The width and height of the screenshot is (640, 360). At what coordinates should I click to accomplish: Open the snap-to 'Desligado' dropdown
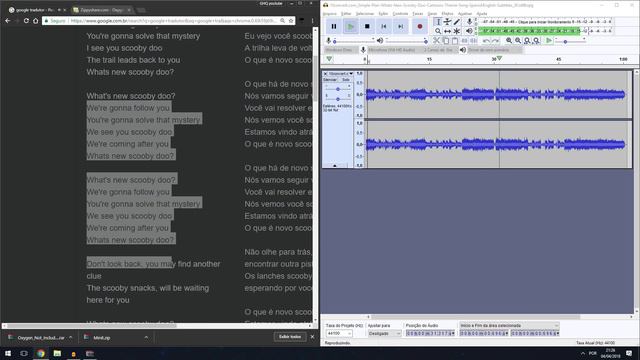pos(384,333)
